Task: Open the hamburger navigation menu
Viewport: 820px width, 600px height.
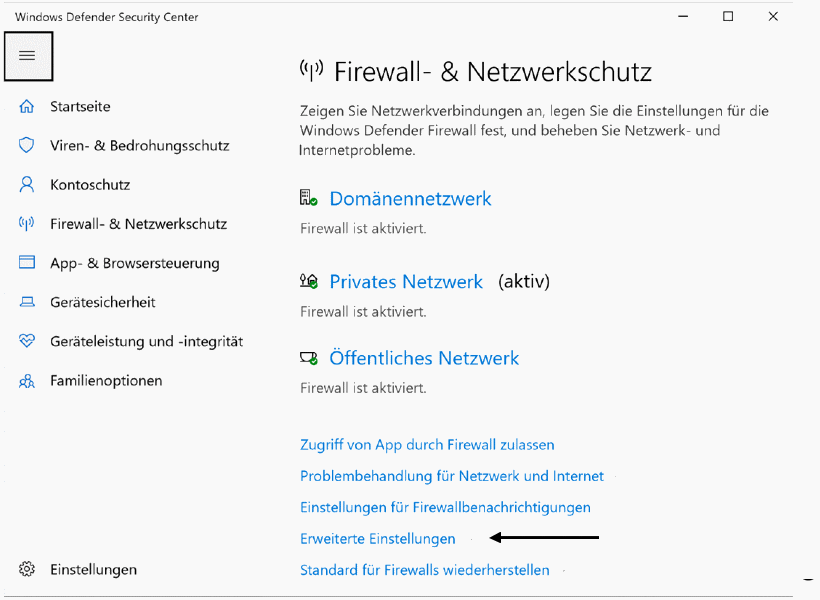Action: tap(28, 56)
